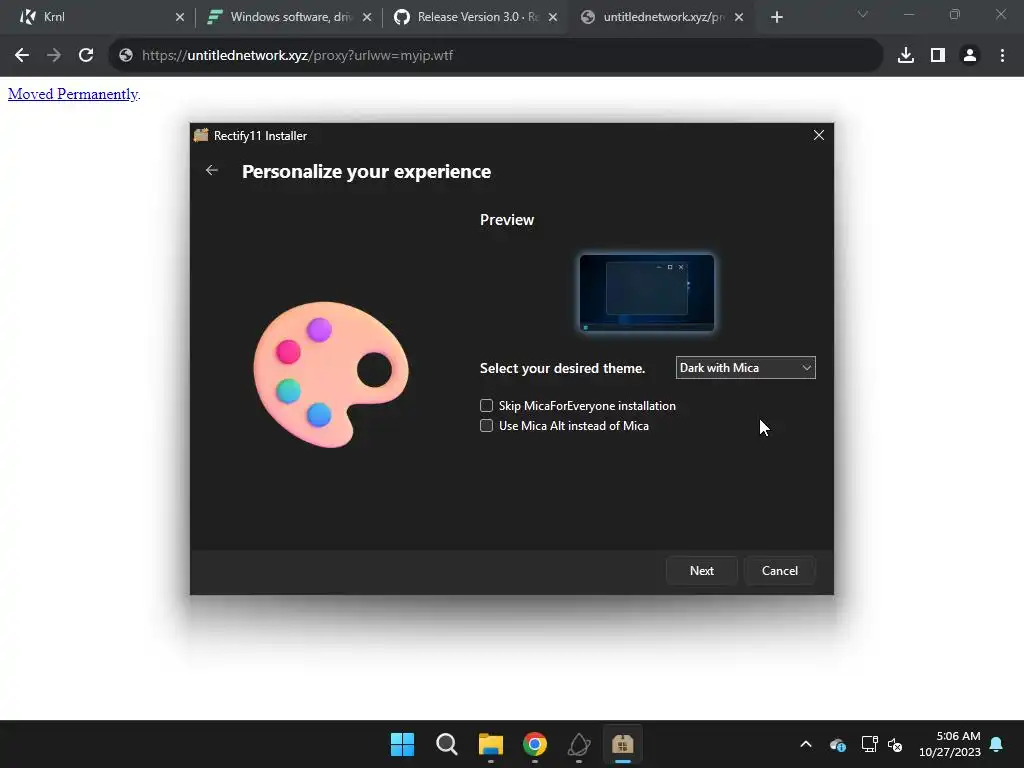Click the theme preview thumbnail
1024x768 pixels.
click(647, 293)
